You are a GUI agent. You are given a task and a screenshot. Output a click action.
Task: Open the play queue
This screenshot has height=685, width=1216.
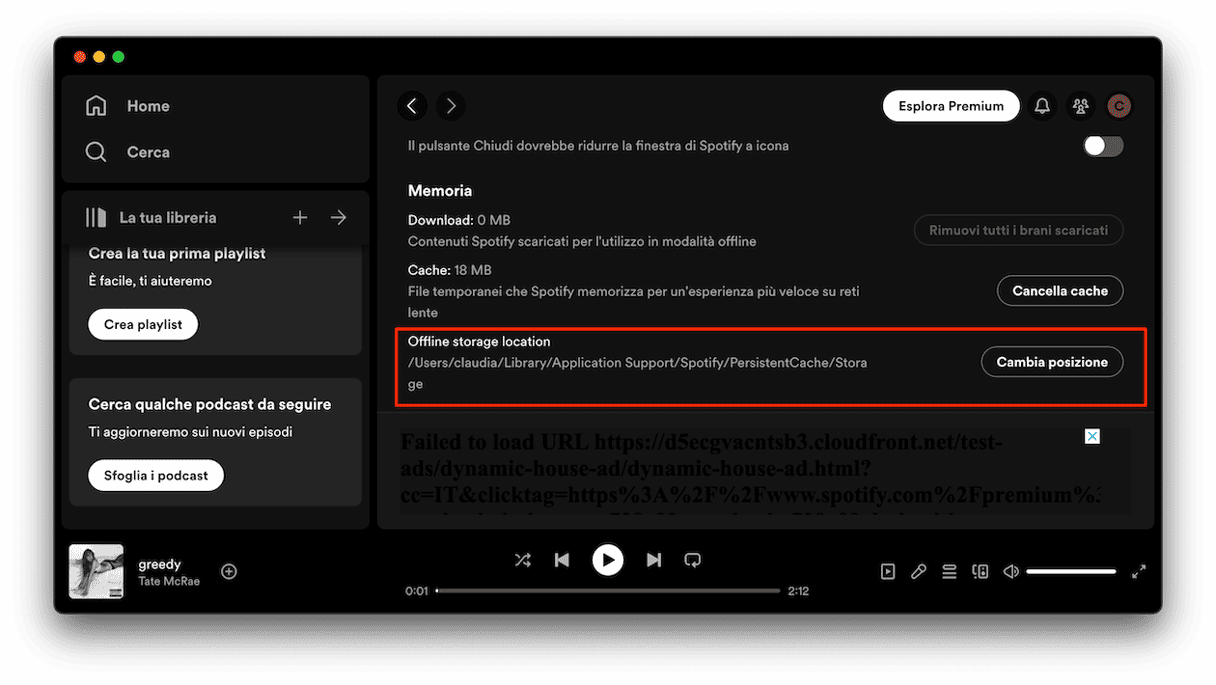coord(949,572)
